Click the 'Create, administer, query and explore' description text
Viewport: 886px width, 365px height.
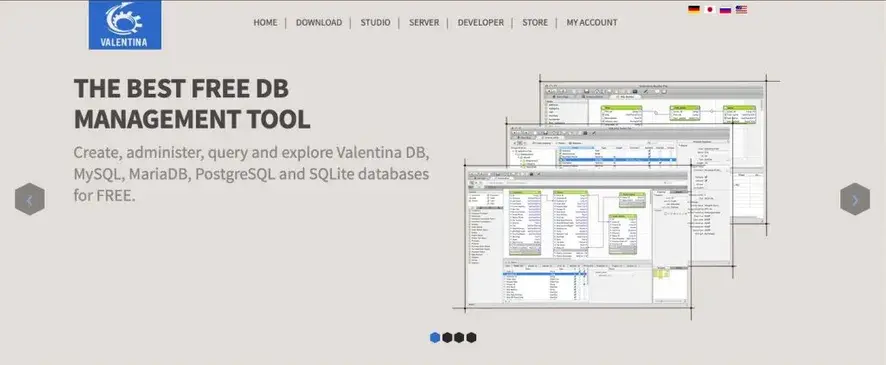click(x=251, y=174)
